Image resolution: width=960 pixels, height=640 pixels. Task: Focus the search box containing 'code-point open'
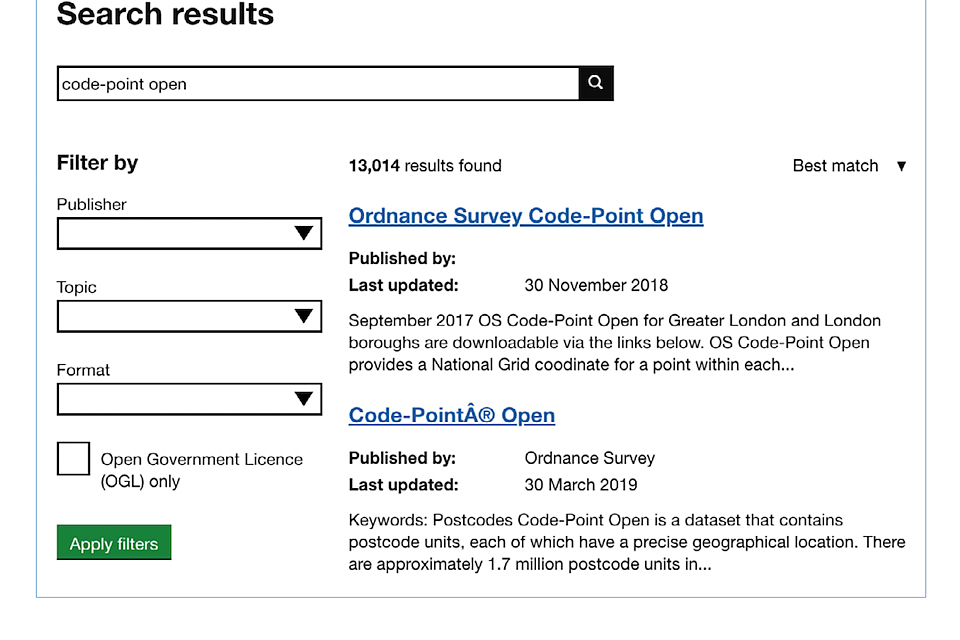pyautogui.click(x=318, y=84)
